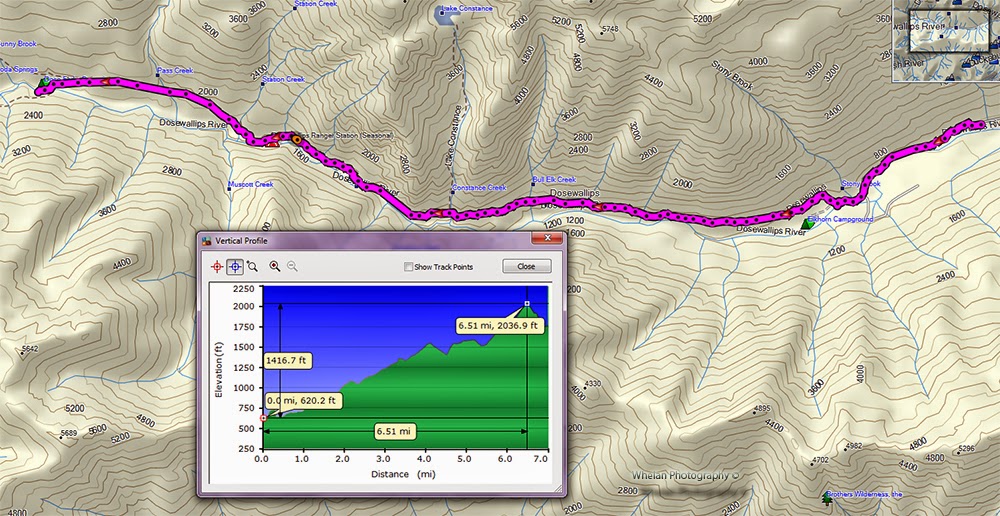Click the Close button in Vertical Profile

(526, 267)
